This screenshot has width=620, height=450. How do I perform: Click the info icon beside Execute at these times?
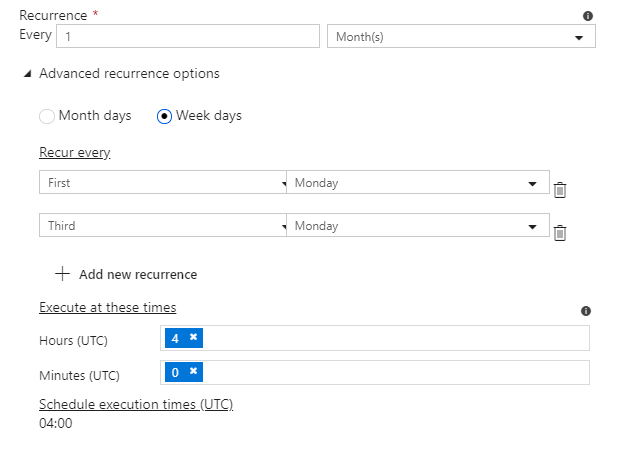pyautogui.click(x=586, y=311)
